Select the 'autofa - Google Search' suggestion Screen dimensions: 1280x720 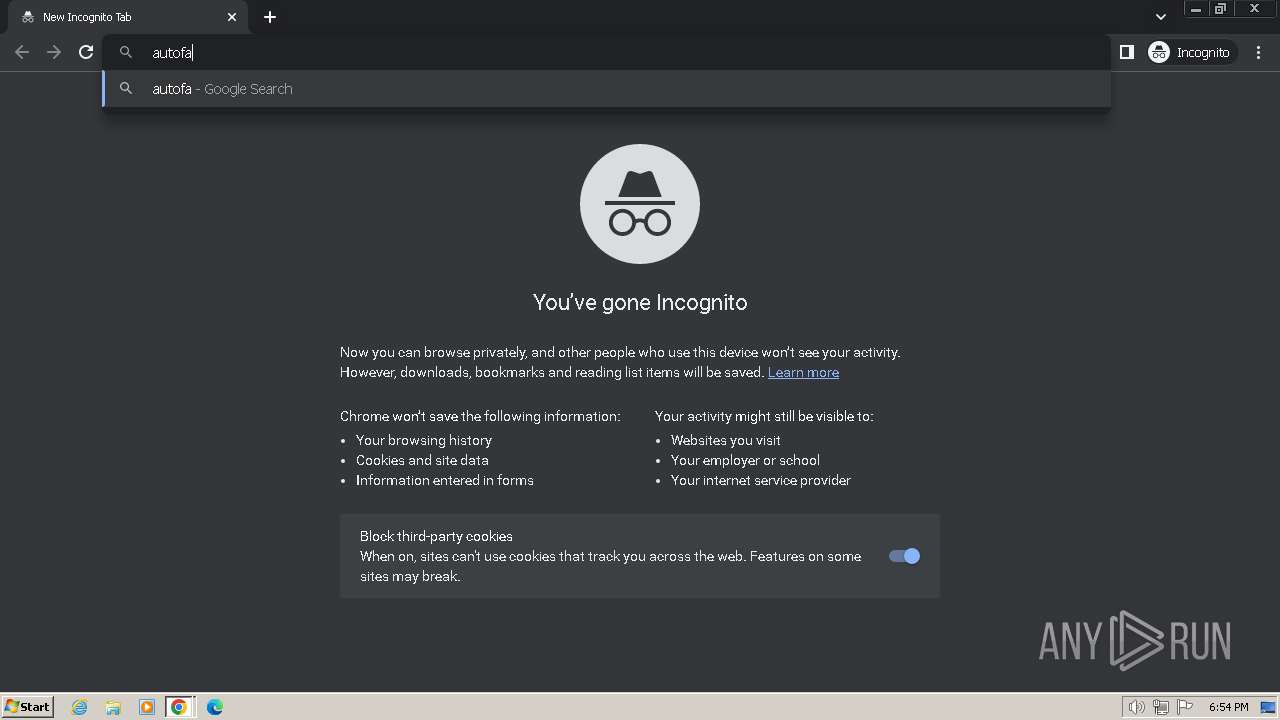click(x=606, y=89)
